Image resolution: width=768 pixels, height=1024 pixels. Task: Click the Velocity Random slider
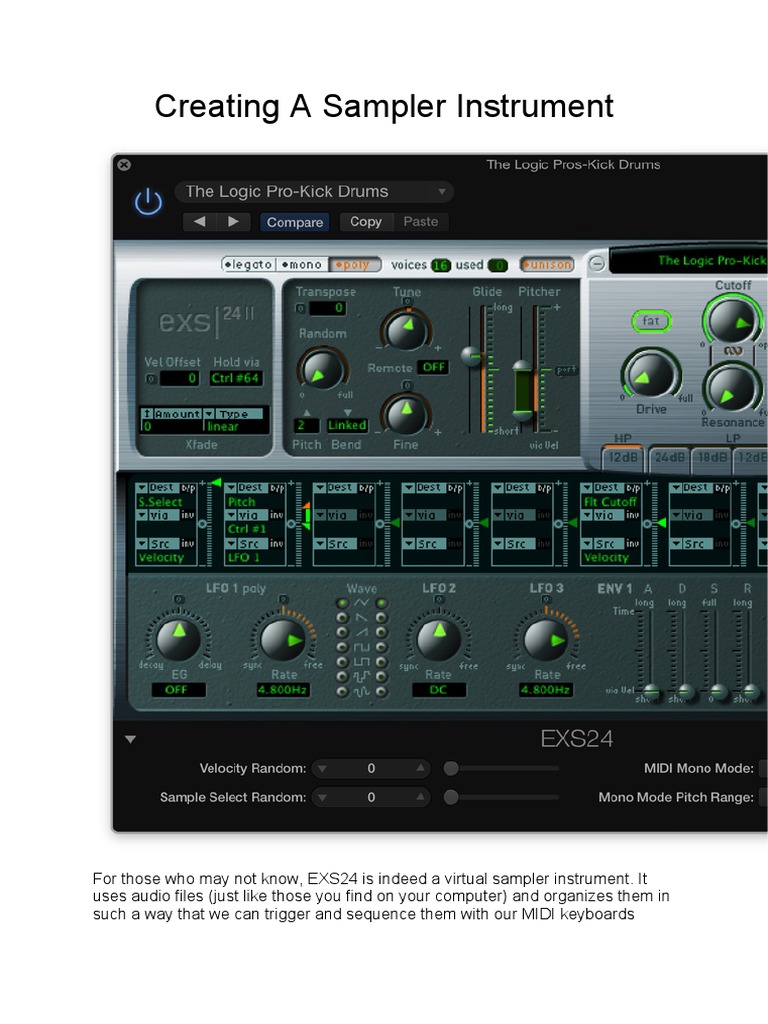[501, 769]
